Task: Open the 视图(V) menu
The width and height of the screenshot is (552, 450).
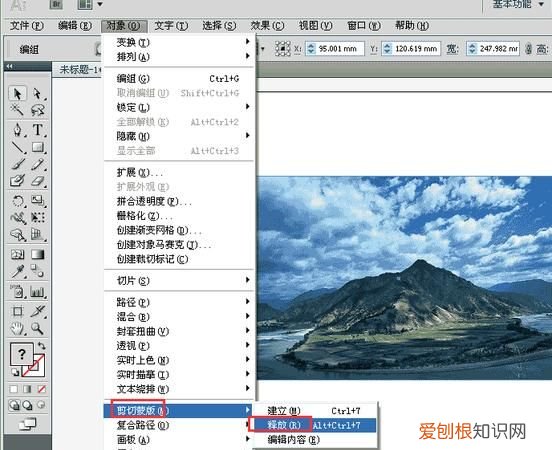Action: 315,25
